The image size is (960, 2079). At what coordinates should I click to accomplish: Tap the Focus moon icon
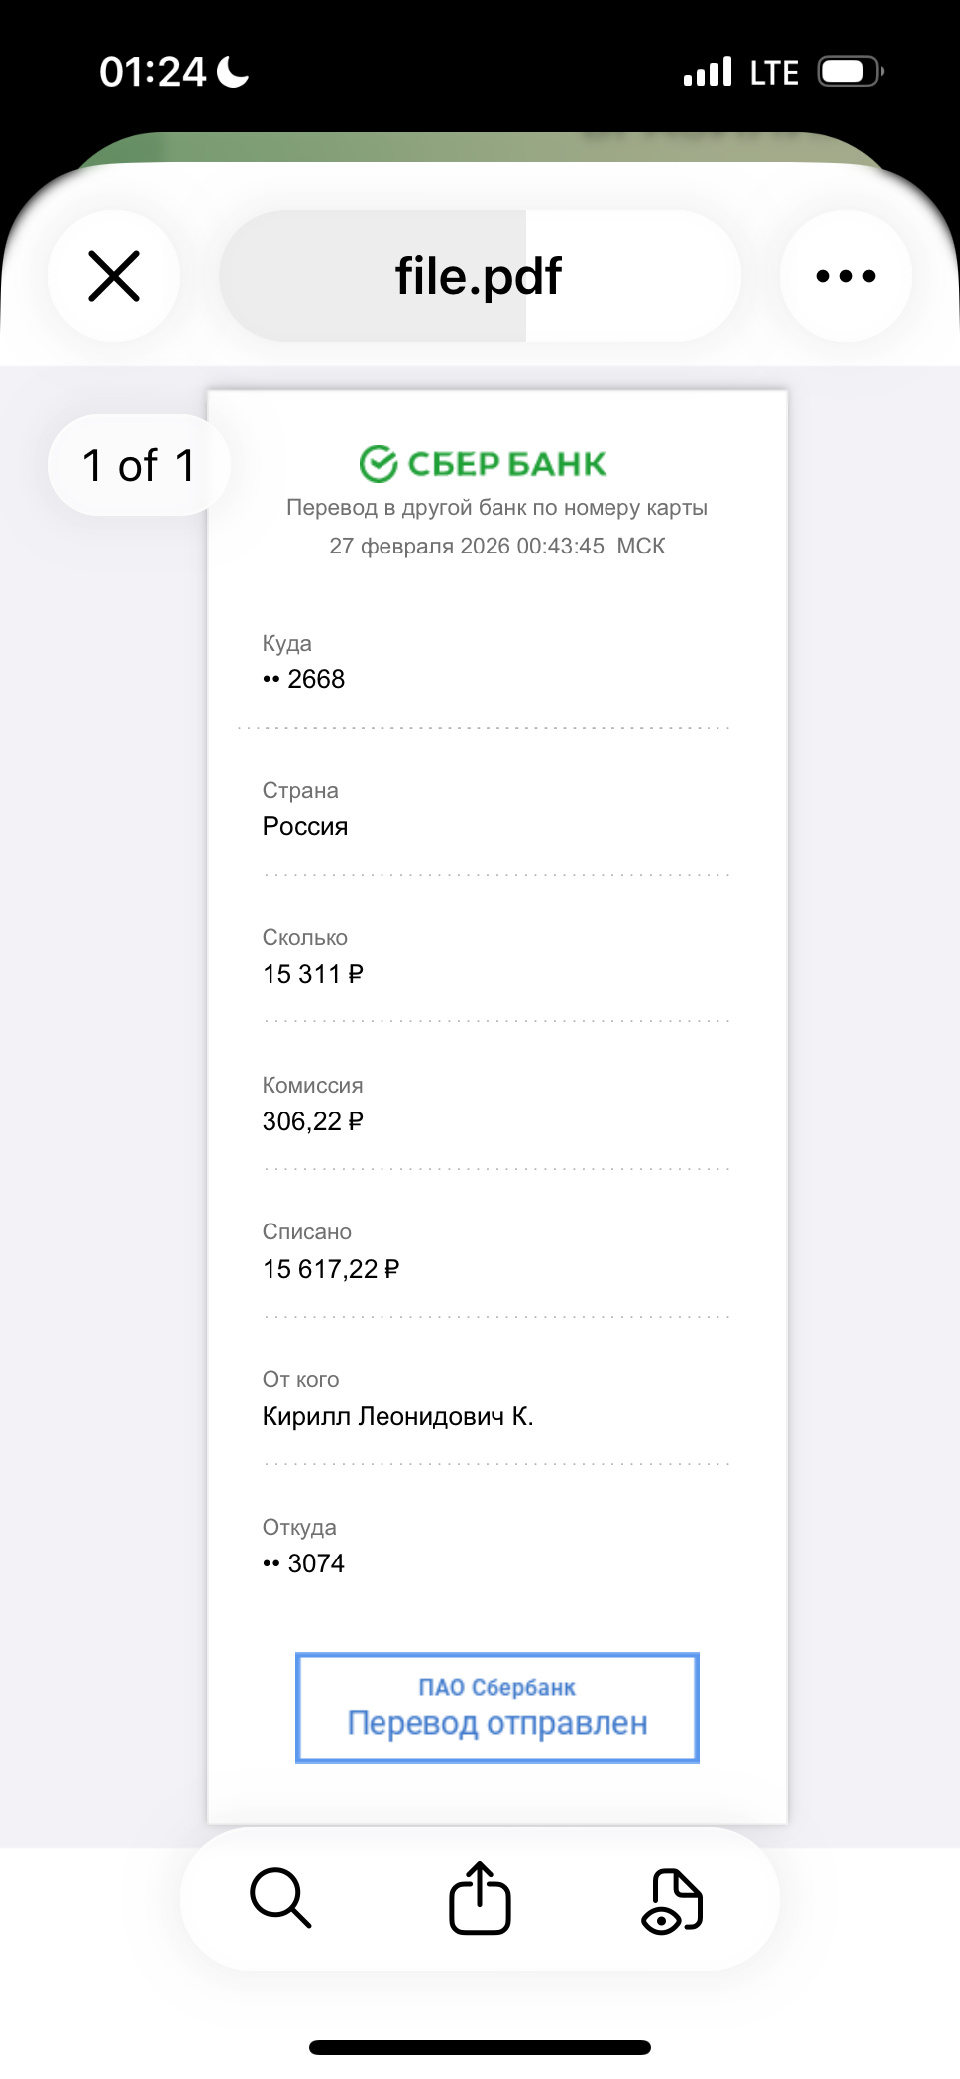[x=234, y=72]
